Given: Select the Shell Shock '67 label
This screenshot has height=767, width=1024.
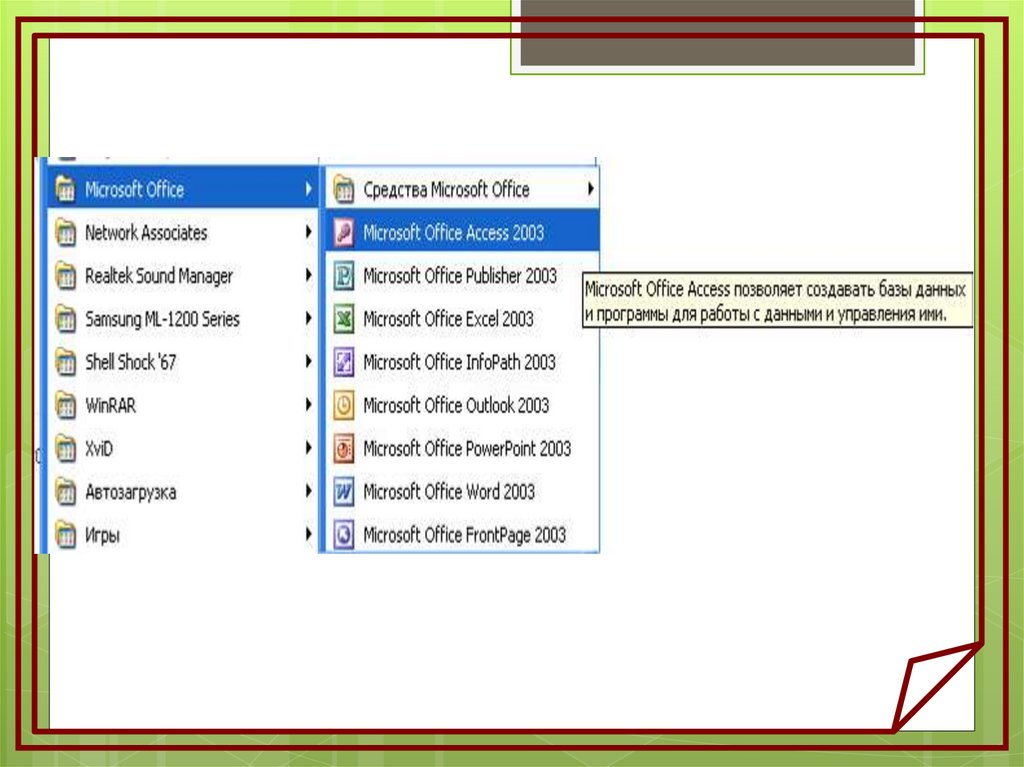Looking at the screenshot, I should click(x=131, y=362).
